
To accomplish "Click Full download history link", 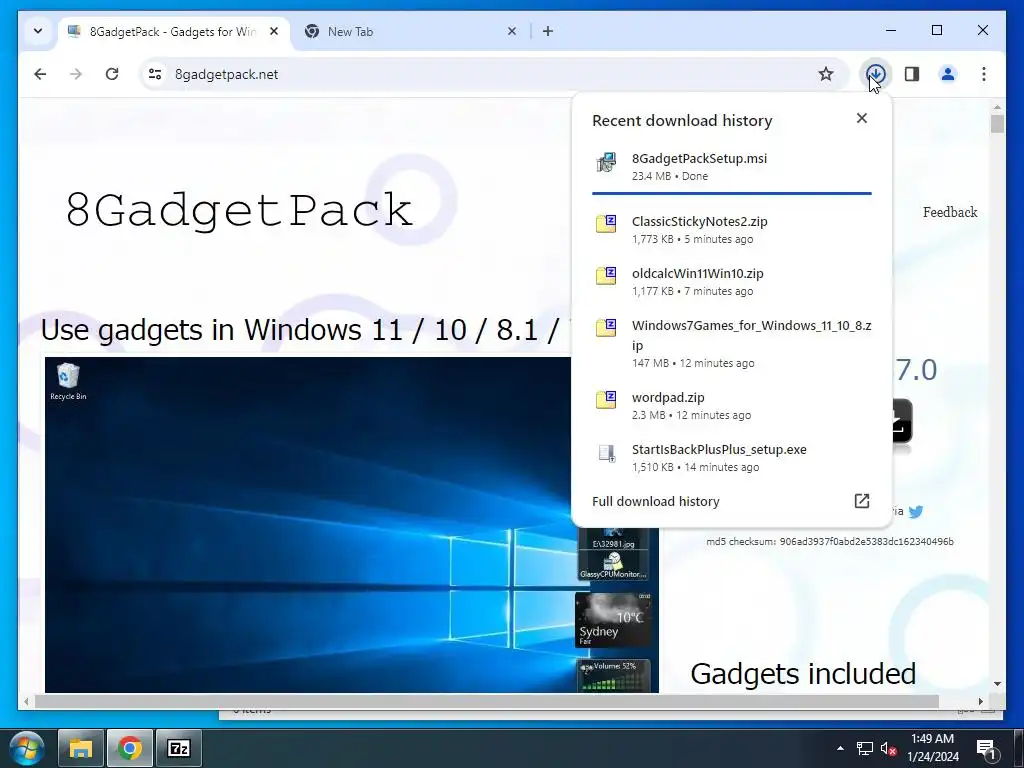I will pyautogui.click(x=656, y=501).
